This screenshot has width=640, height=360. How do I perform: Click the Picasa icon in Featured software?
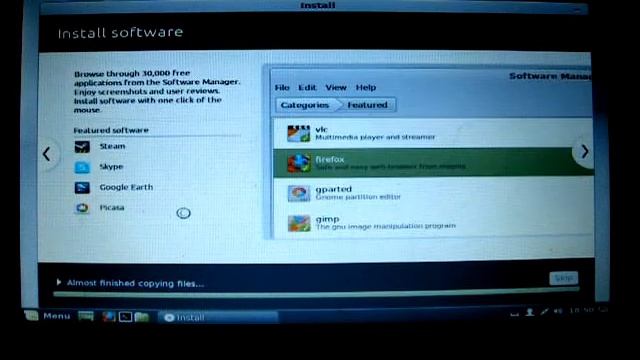tap(82, 208)
